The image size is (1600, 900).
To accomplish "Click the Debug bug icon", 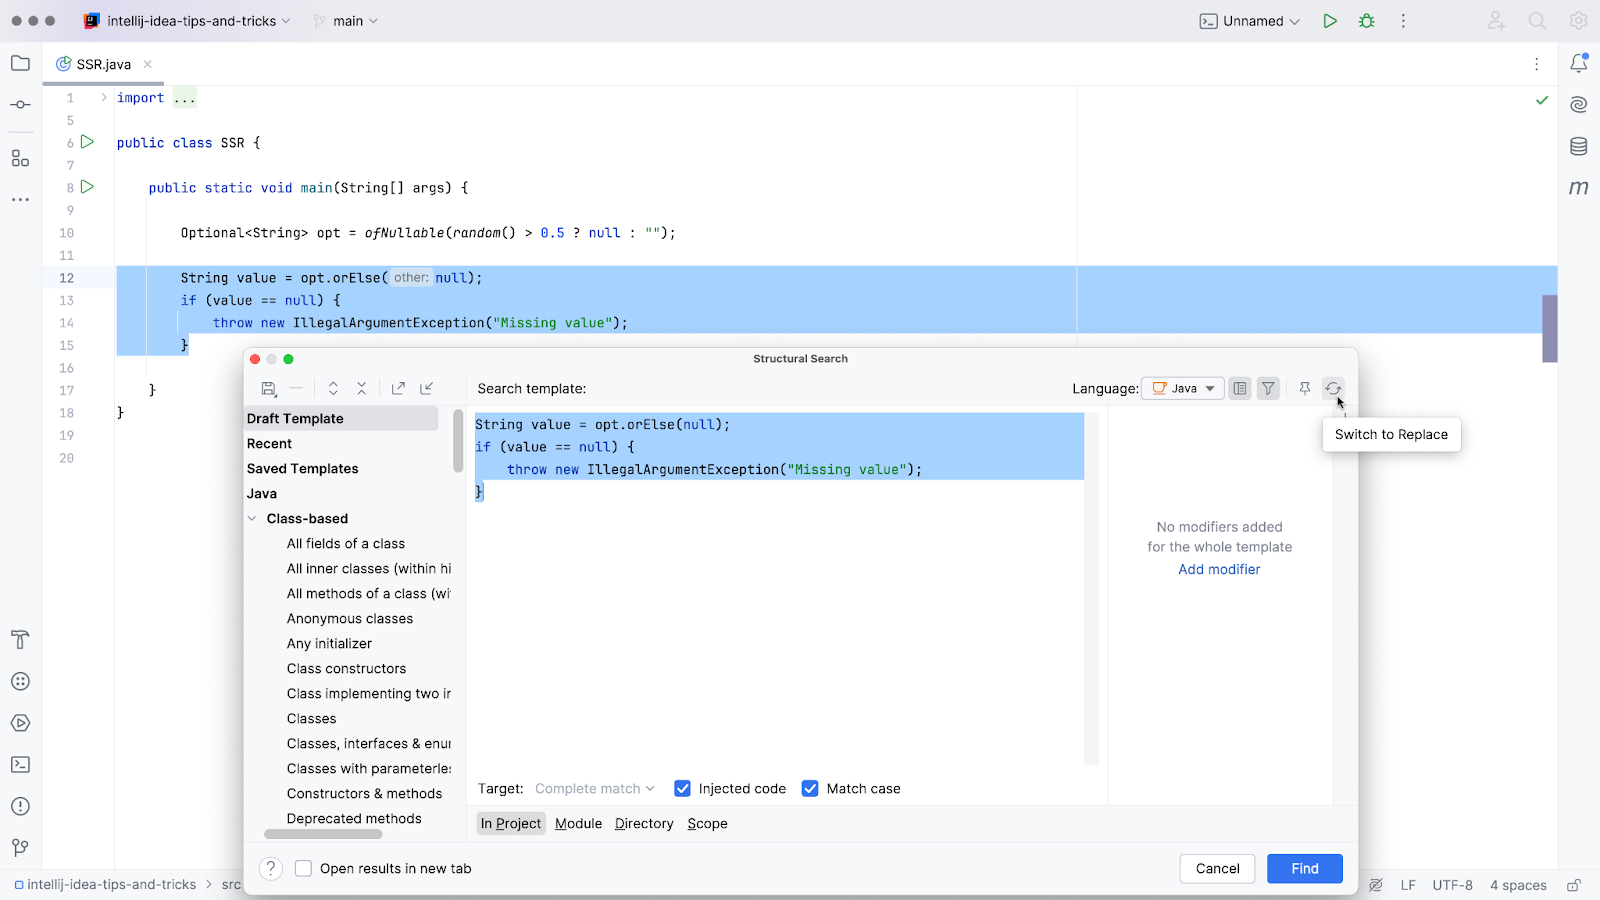I will [1367, 21].
